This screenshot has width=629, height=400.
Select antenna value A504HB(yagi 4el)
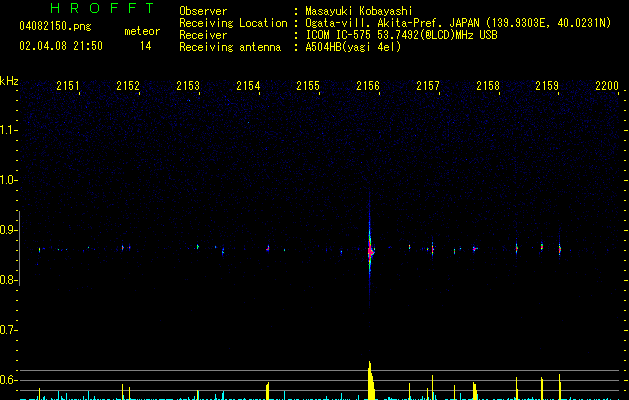click(x=353, y=47)
